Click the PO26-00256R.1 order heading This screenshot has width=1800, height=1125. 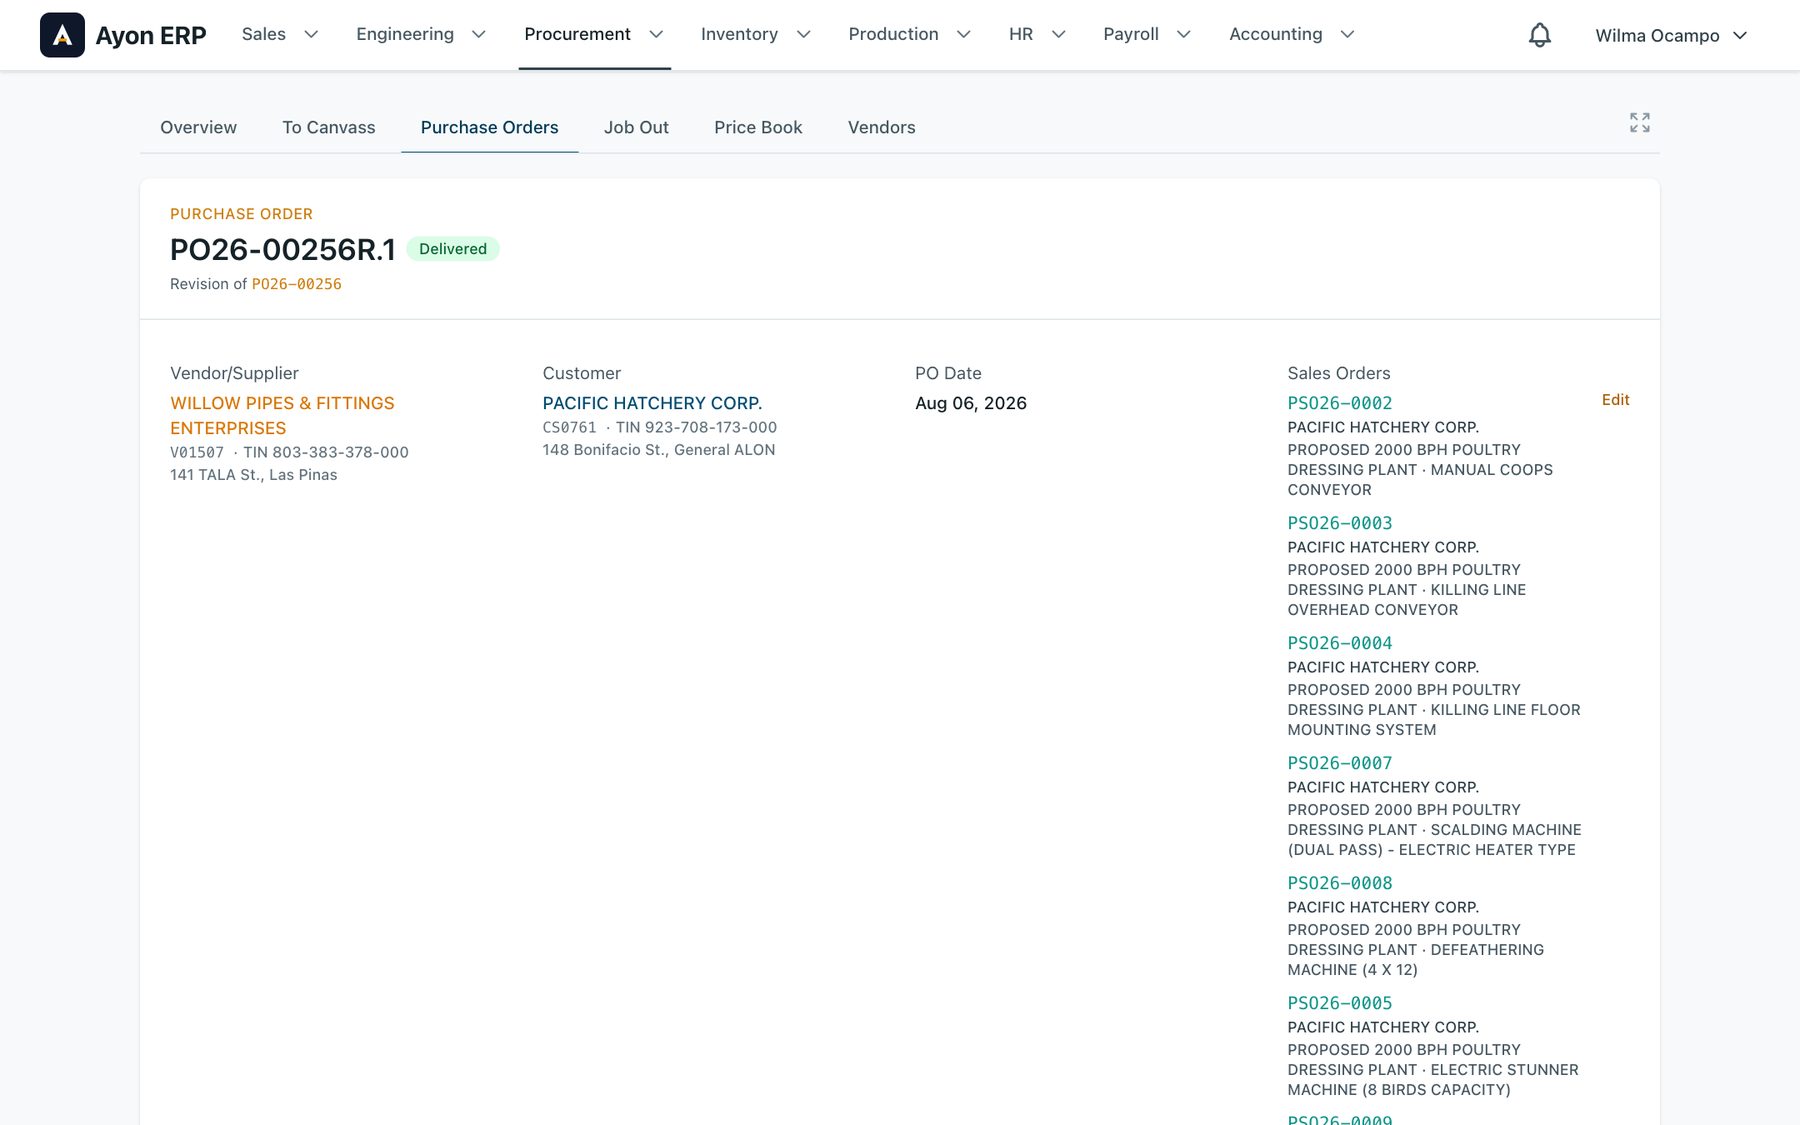coord(283,249)
